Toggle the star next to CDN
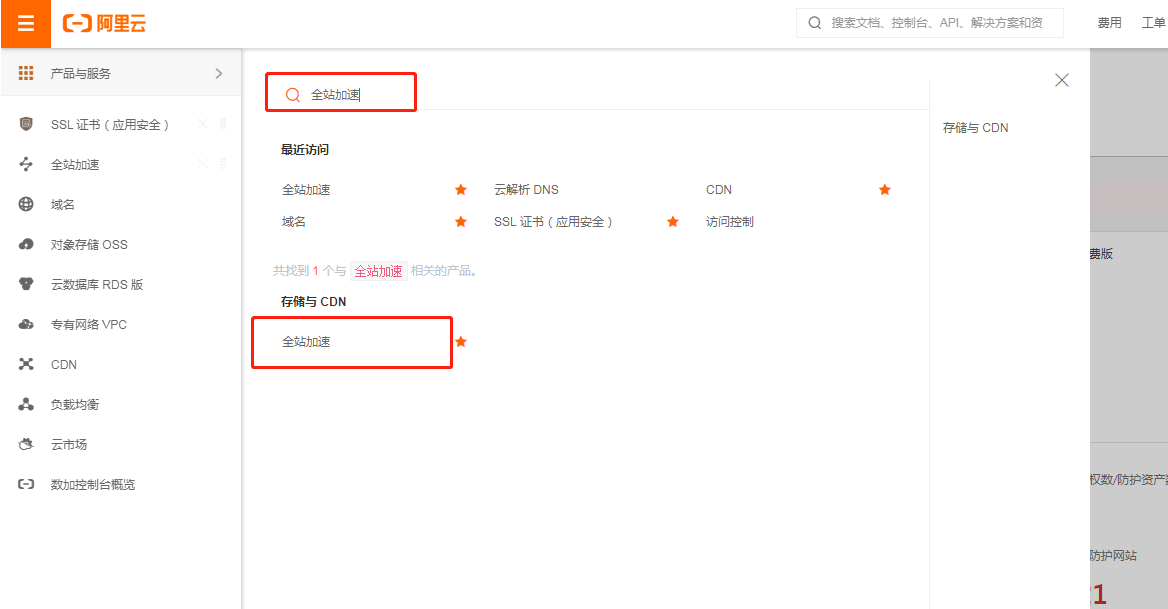 click(x=884, y=190)
